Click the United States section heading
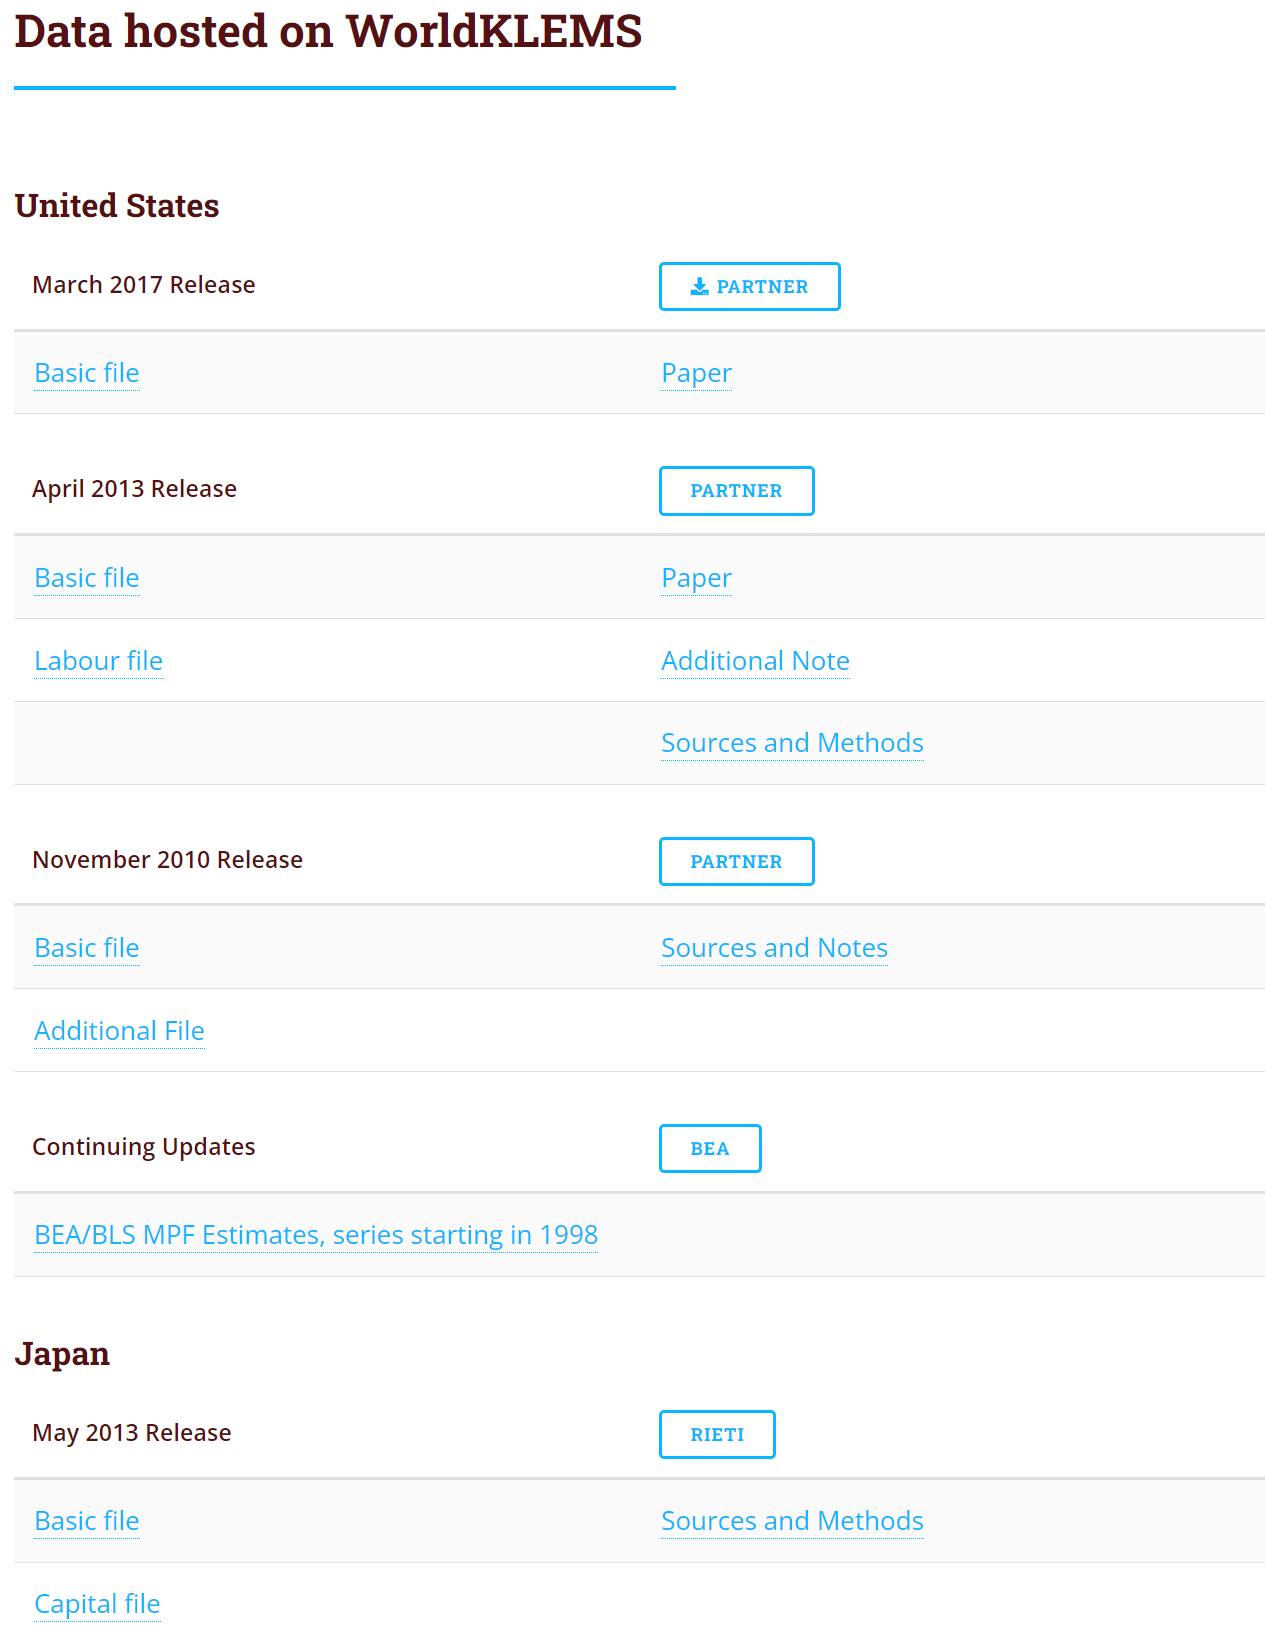 117,206
